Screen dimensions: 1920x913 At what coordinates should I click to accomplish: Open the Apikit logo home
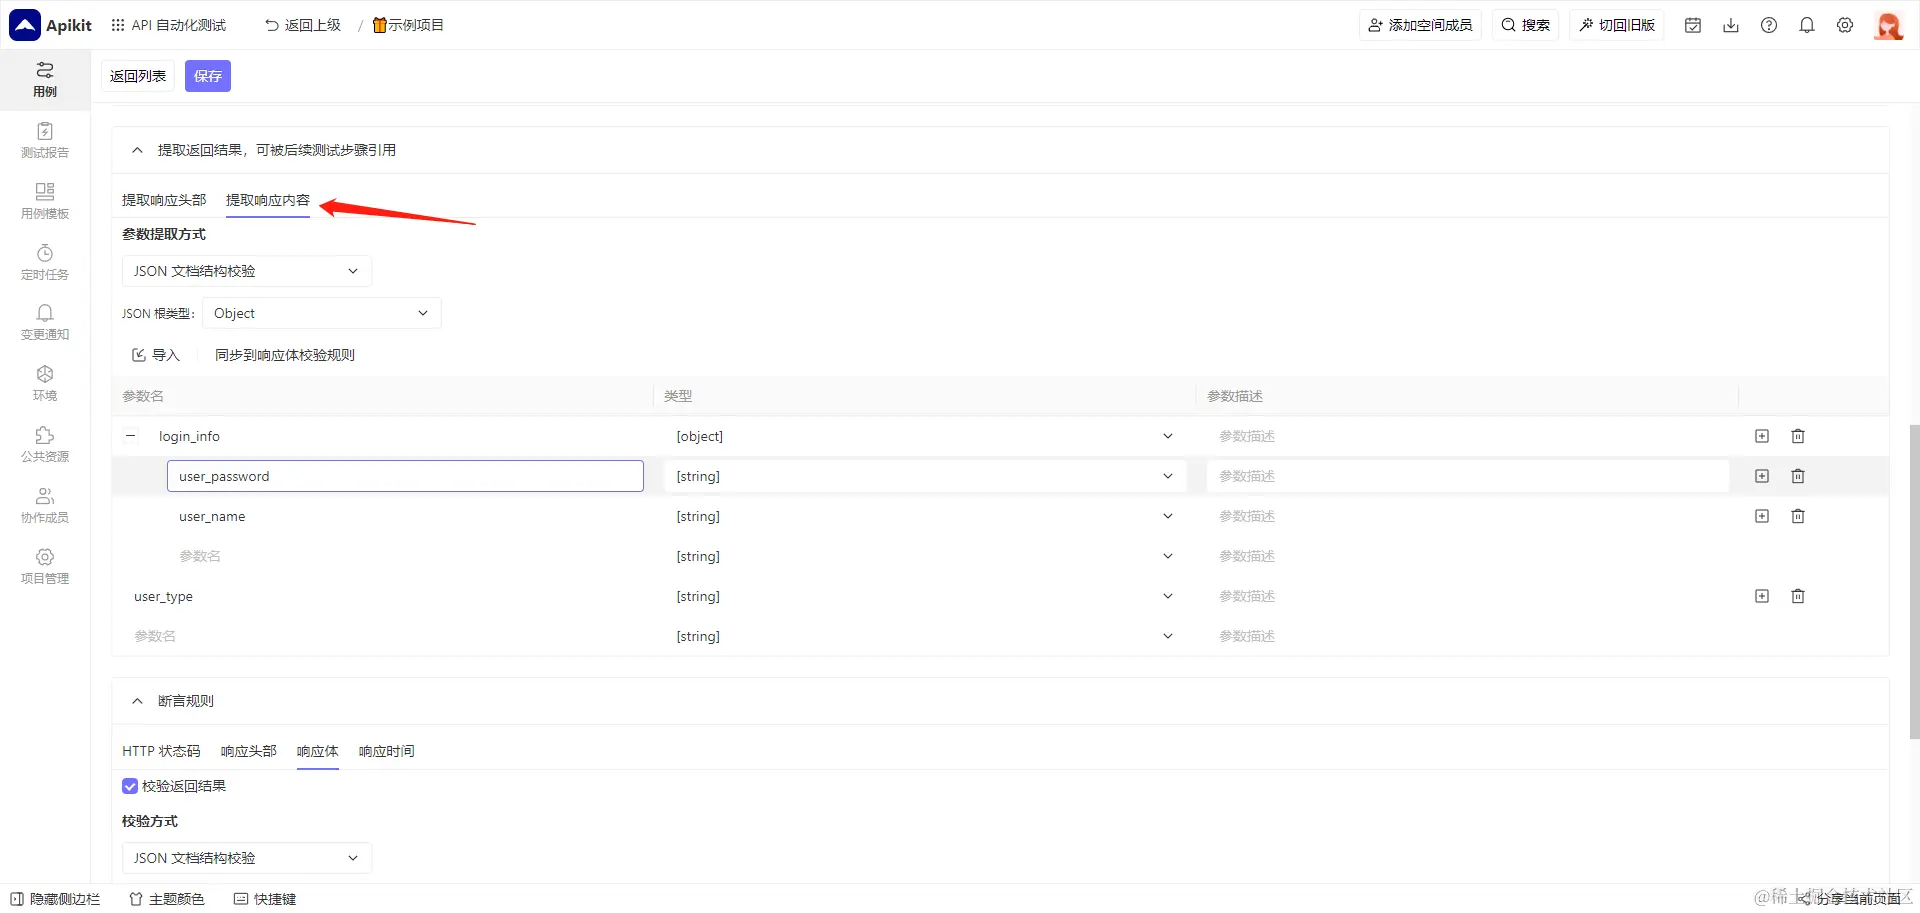point(51,25)
